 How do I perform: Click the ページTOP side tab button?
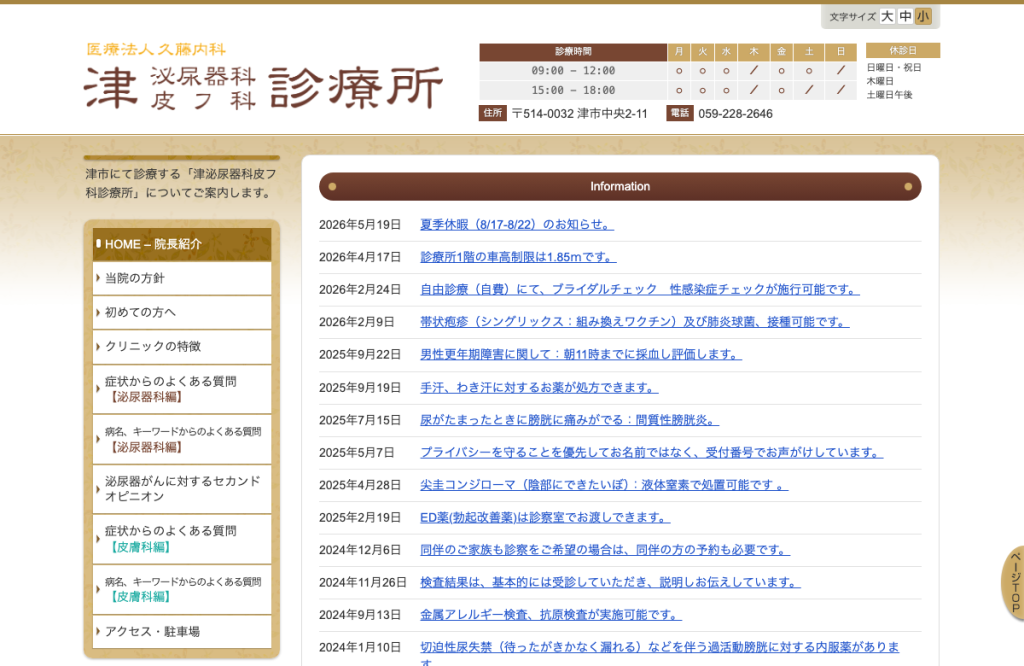point(1014,582)
